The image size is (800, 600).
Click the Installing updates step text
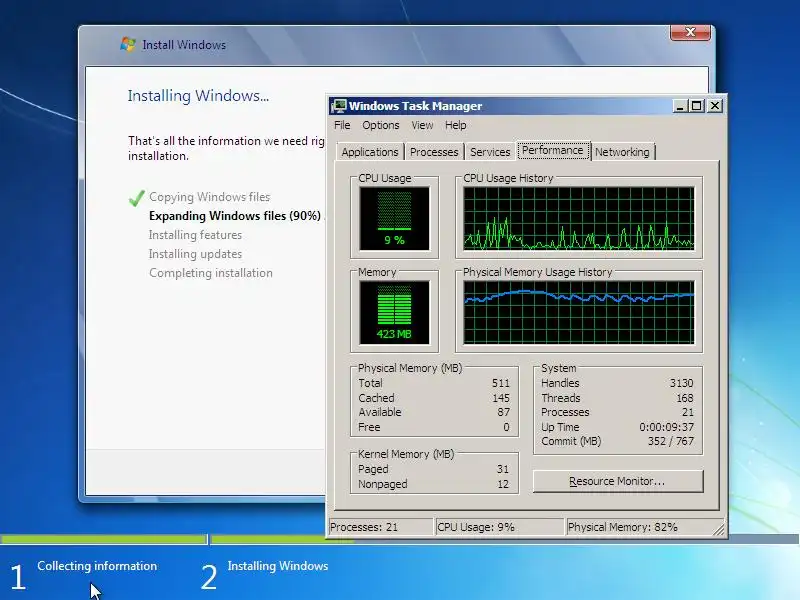pyautogui.click(x=195, y=254)
